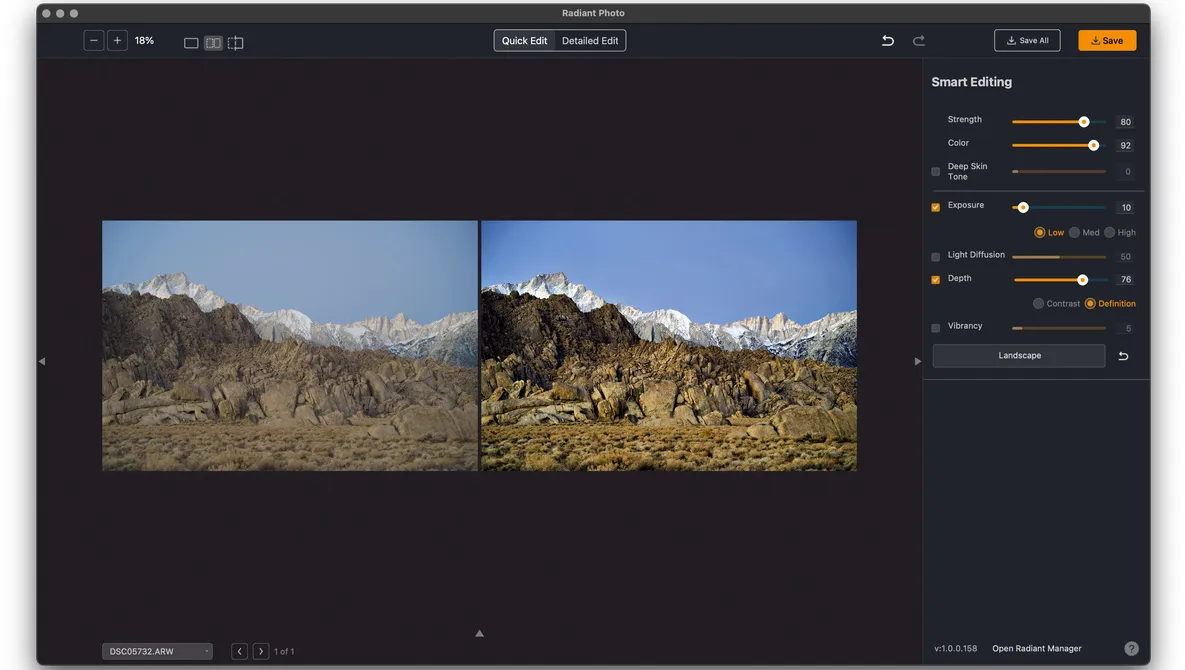Select the Contrast option under Depth
Image resolution: width=1185 pixels, height=670 pixels.
click(1038, 303)
